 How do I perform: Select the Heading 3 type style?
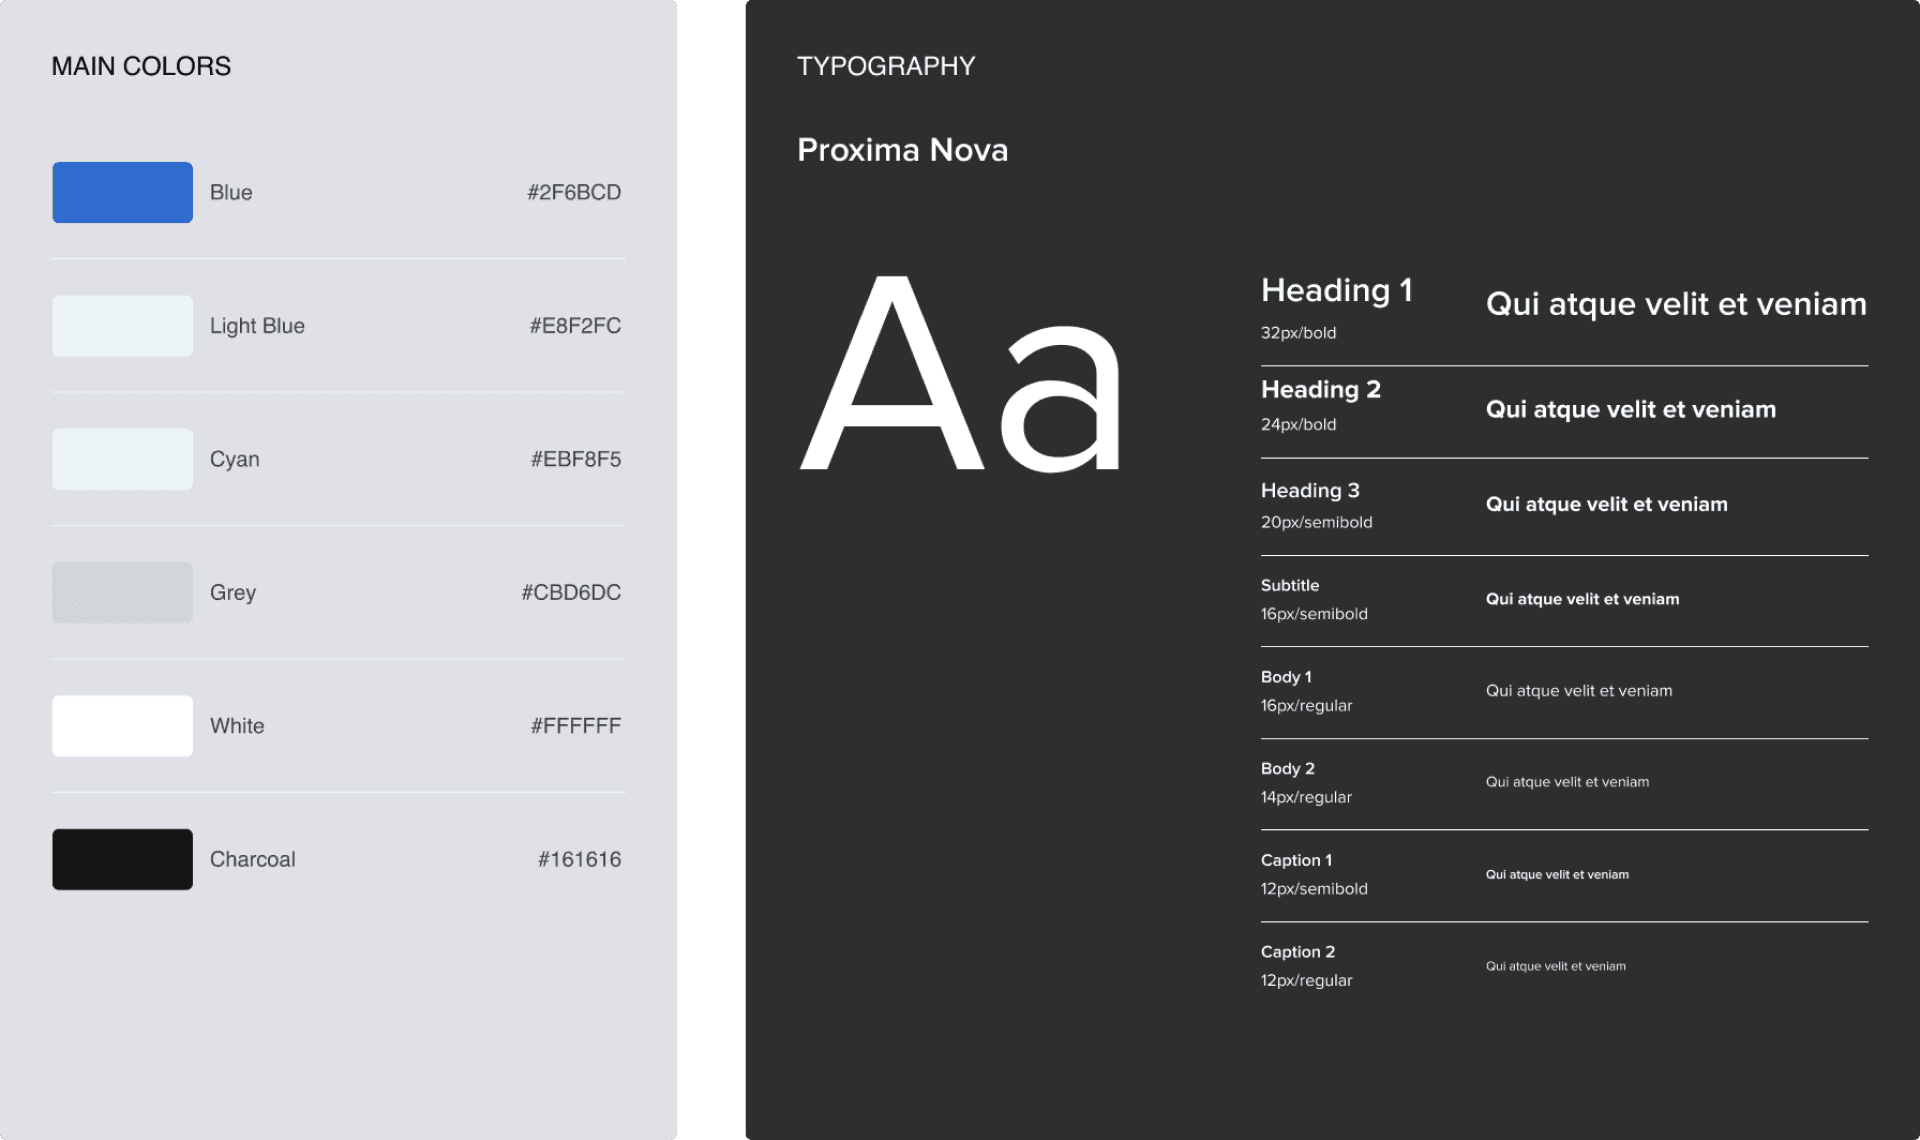click(1310, 490)
